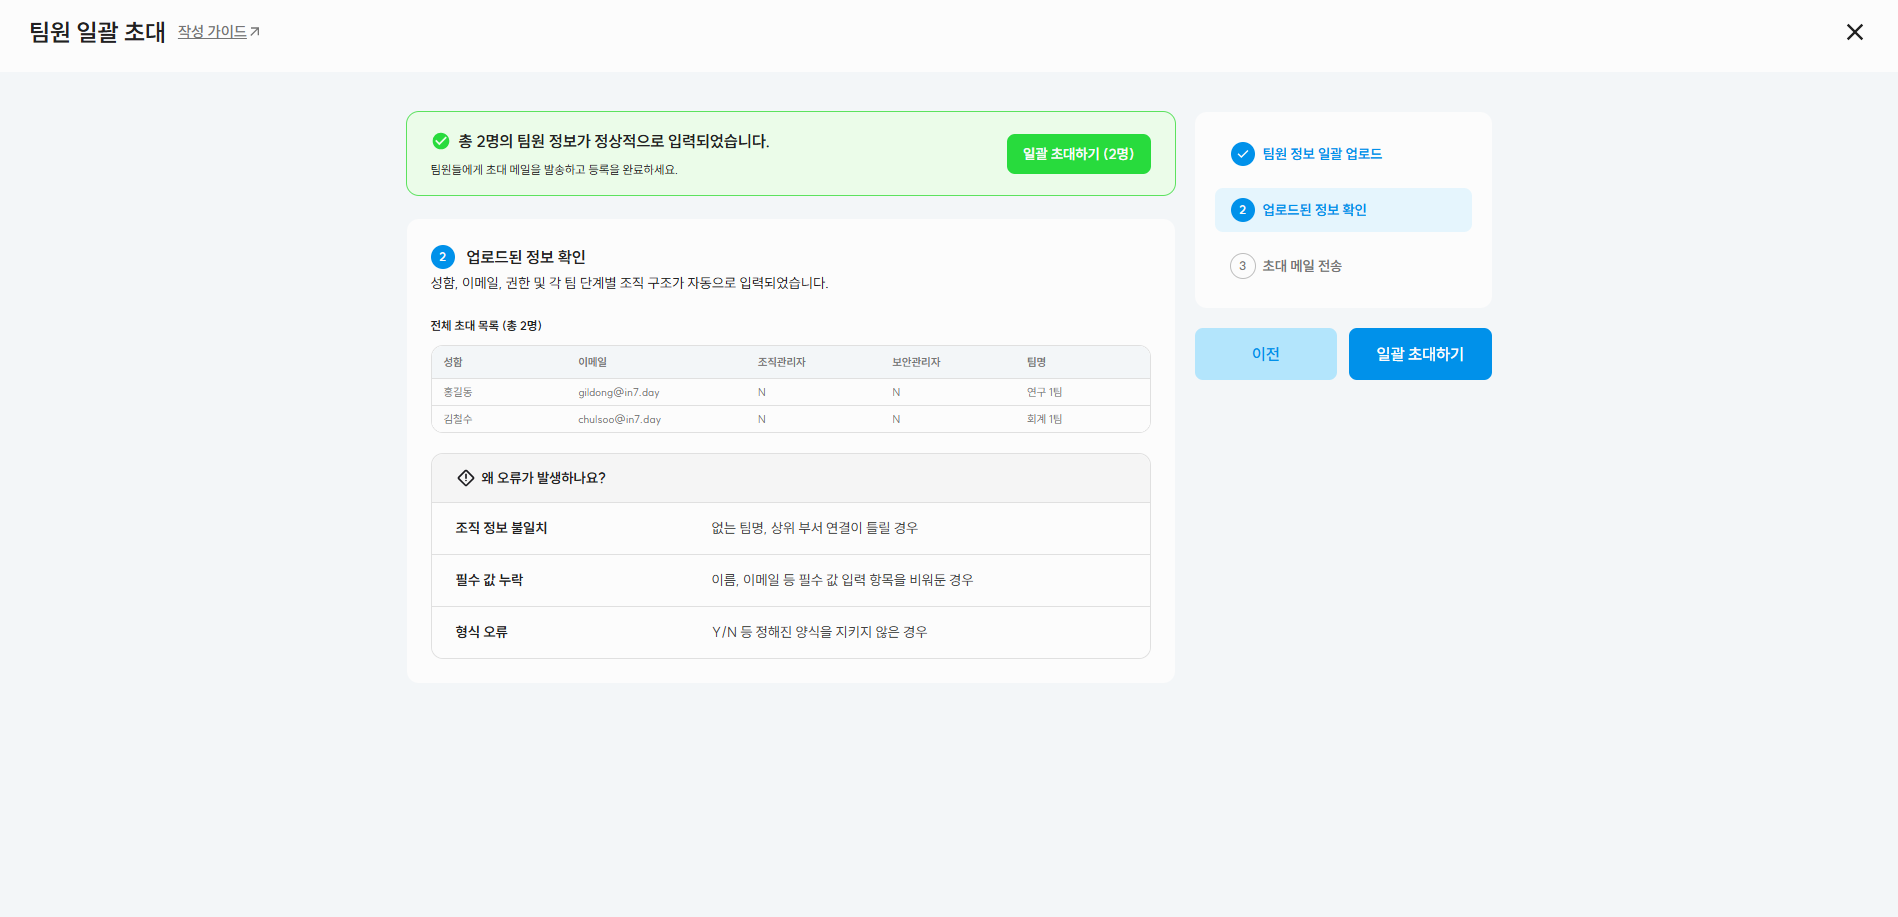This screenshot has height=917, width=1898.
Task: Select the 팀원 정보 일괄 업로드 step
Action: tap(1321, 154)
